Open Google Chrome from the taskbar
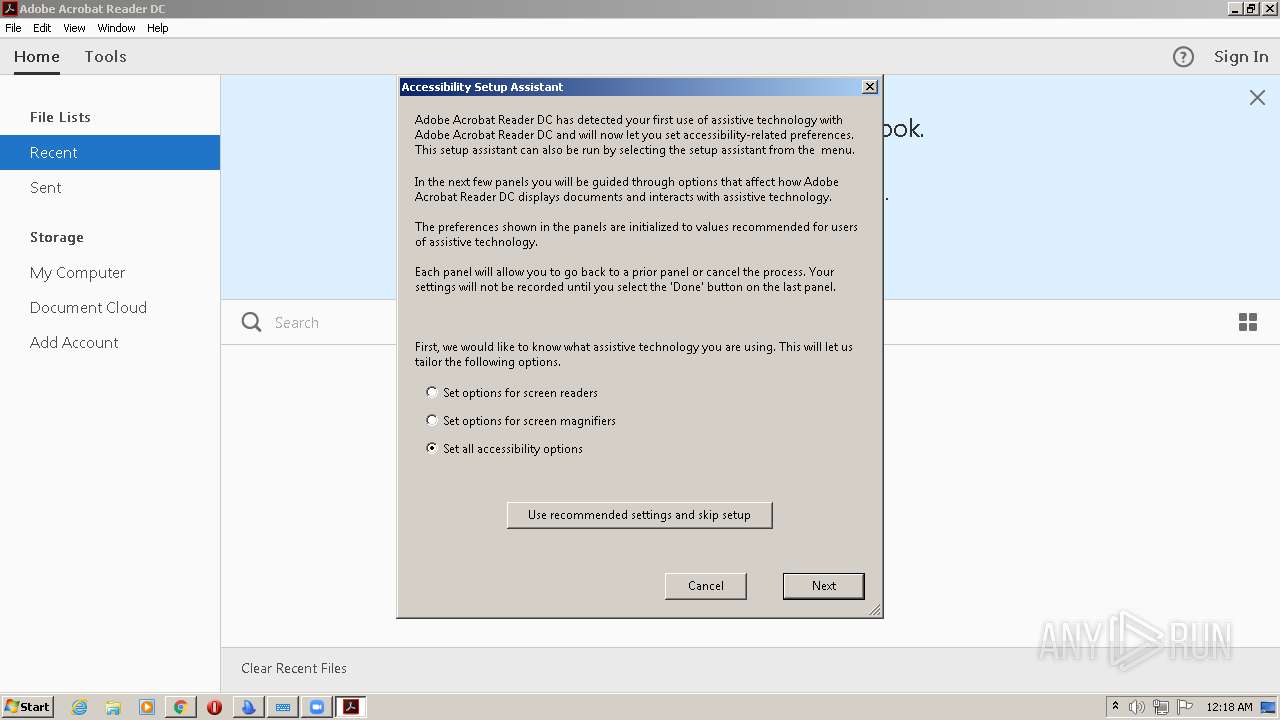The height and width of the screenshot is (720, 1280). [x=180, y=707]
